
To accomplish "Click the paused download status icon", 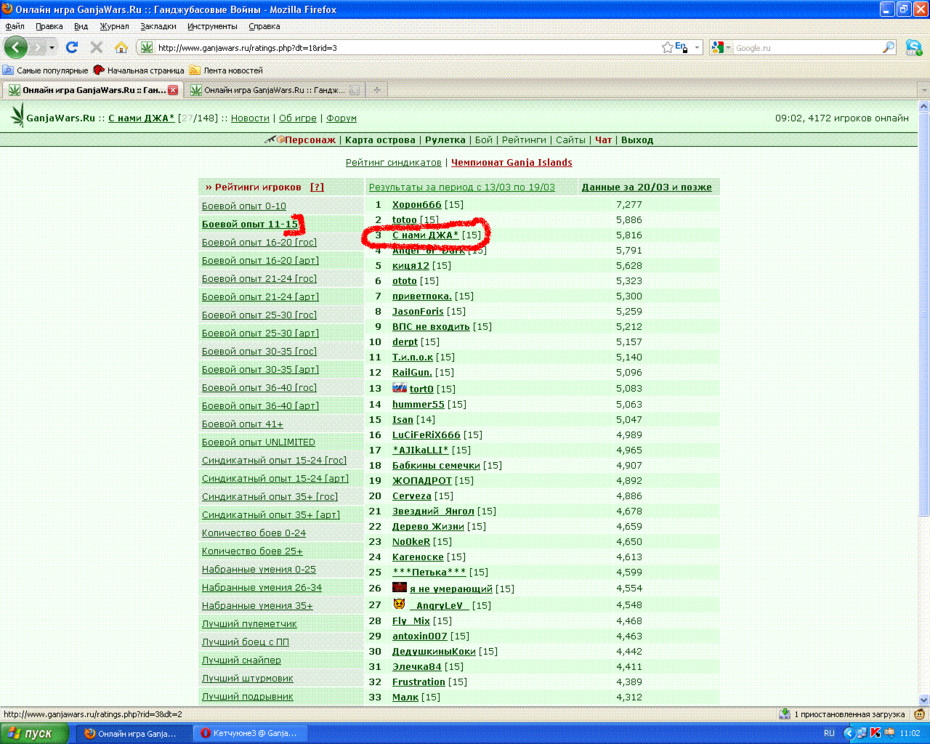I will click(x=784, y=714).
